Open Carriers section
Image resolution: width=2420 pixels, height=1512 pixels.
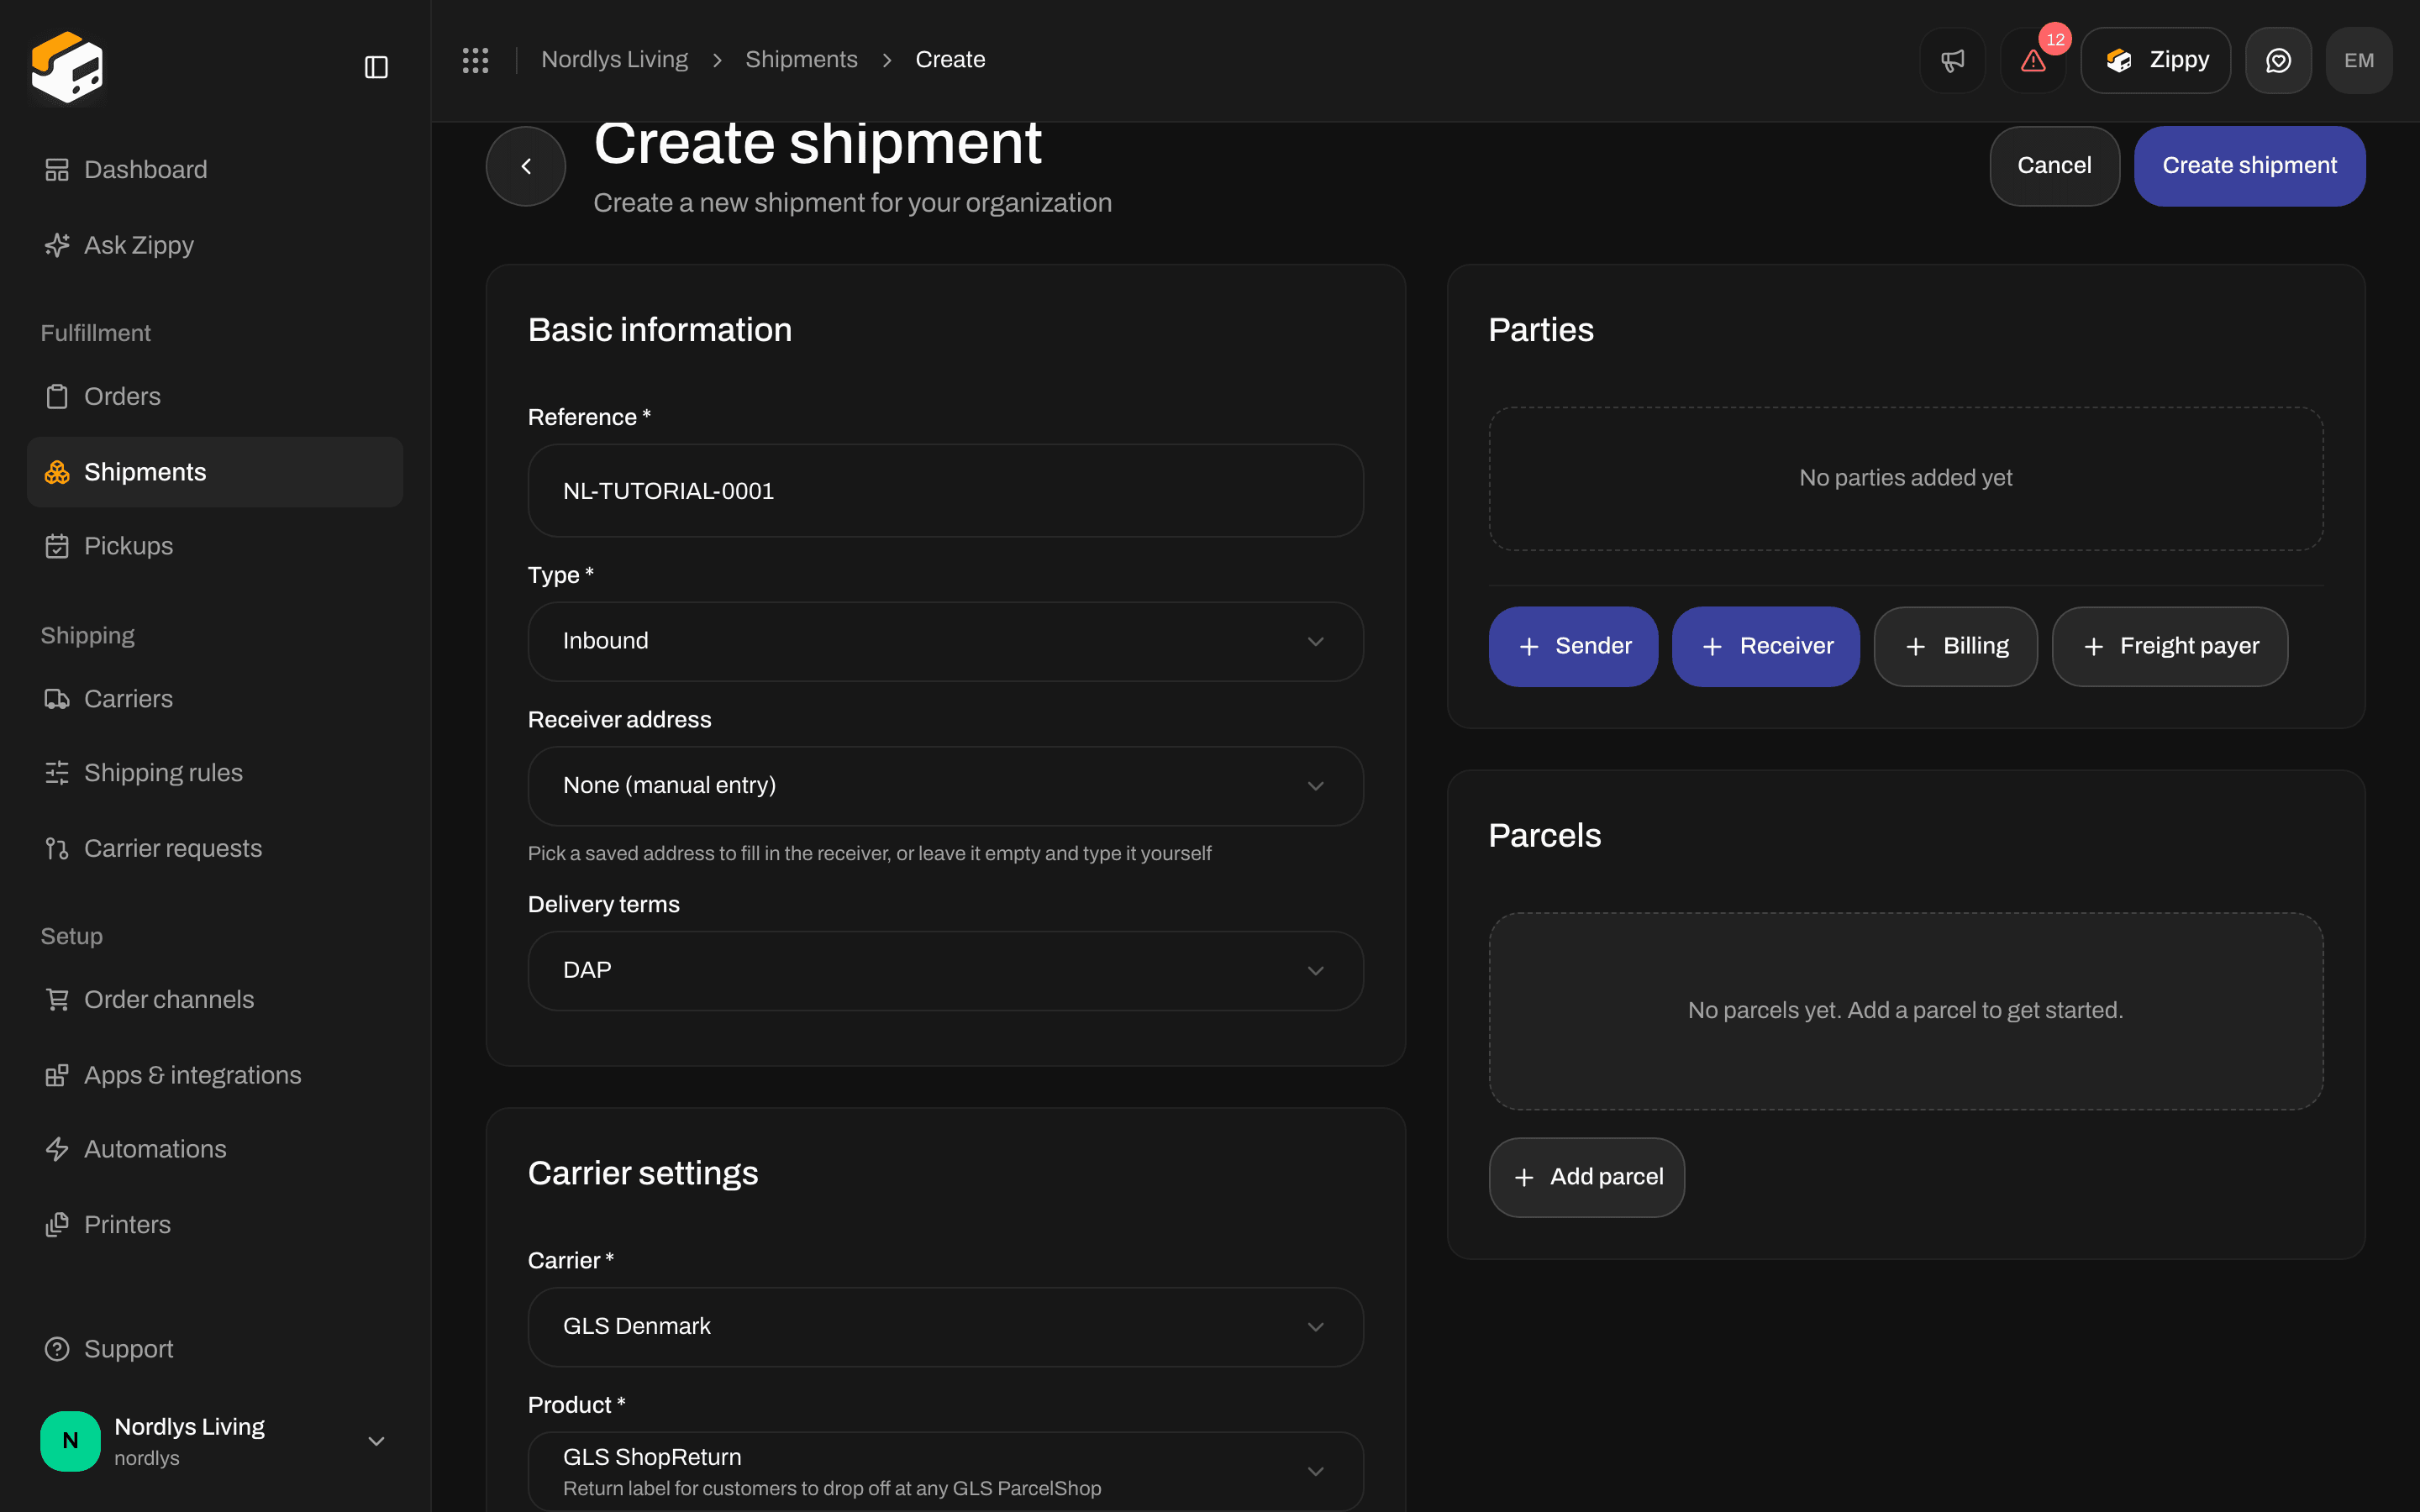point(215,699)
